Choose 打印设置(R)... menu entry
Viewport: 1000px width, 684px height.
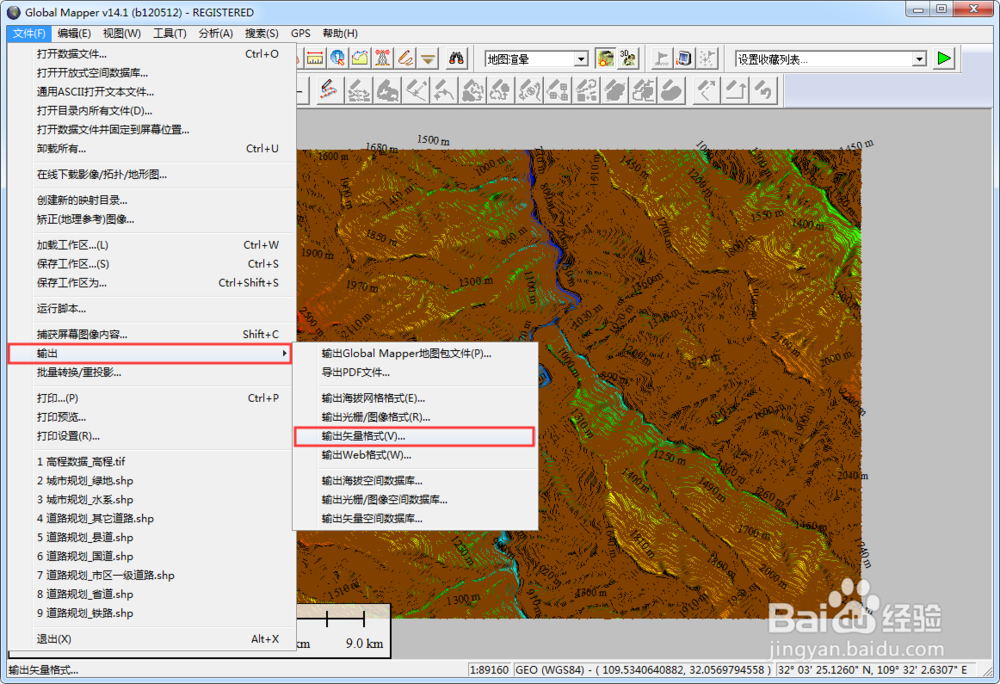[152, 436]
